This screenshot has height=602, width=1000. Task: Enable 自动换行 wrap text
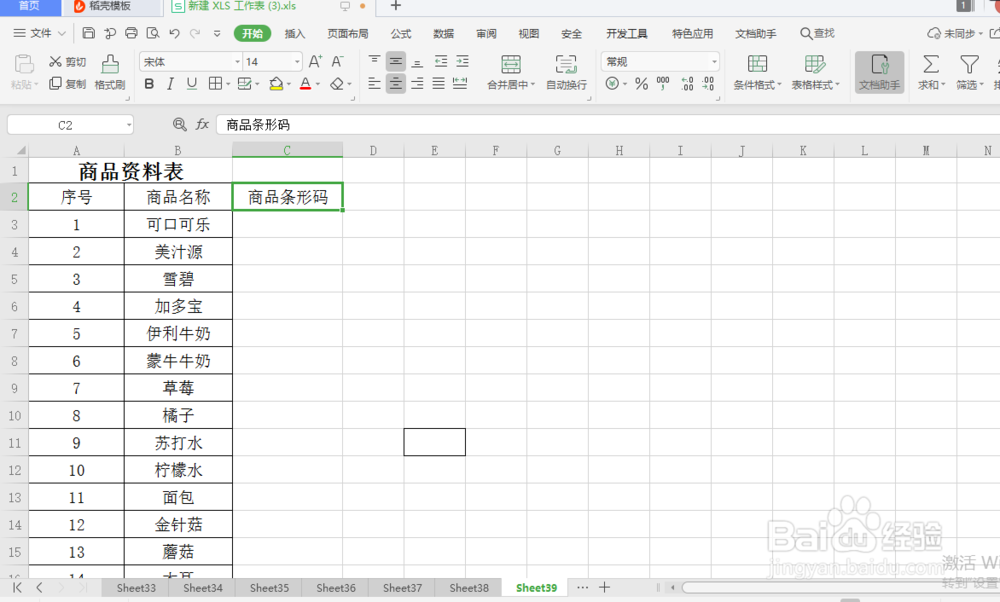point(566,70)
